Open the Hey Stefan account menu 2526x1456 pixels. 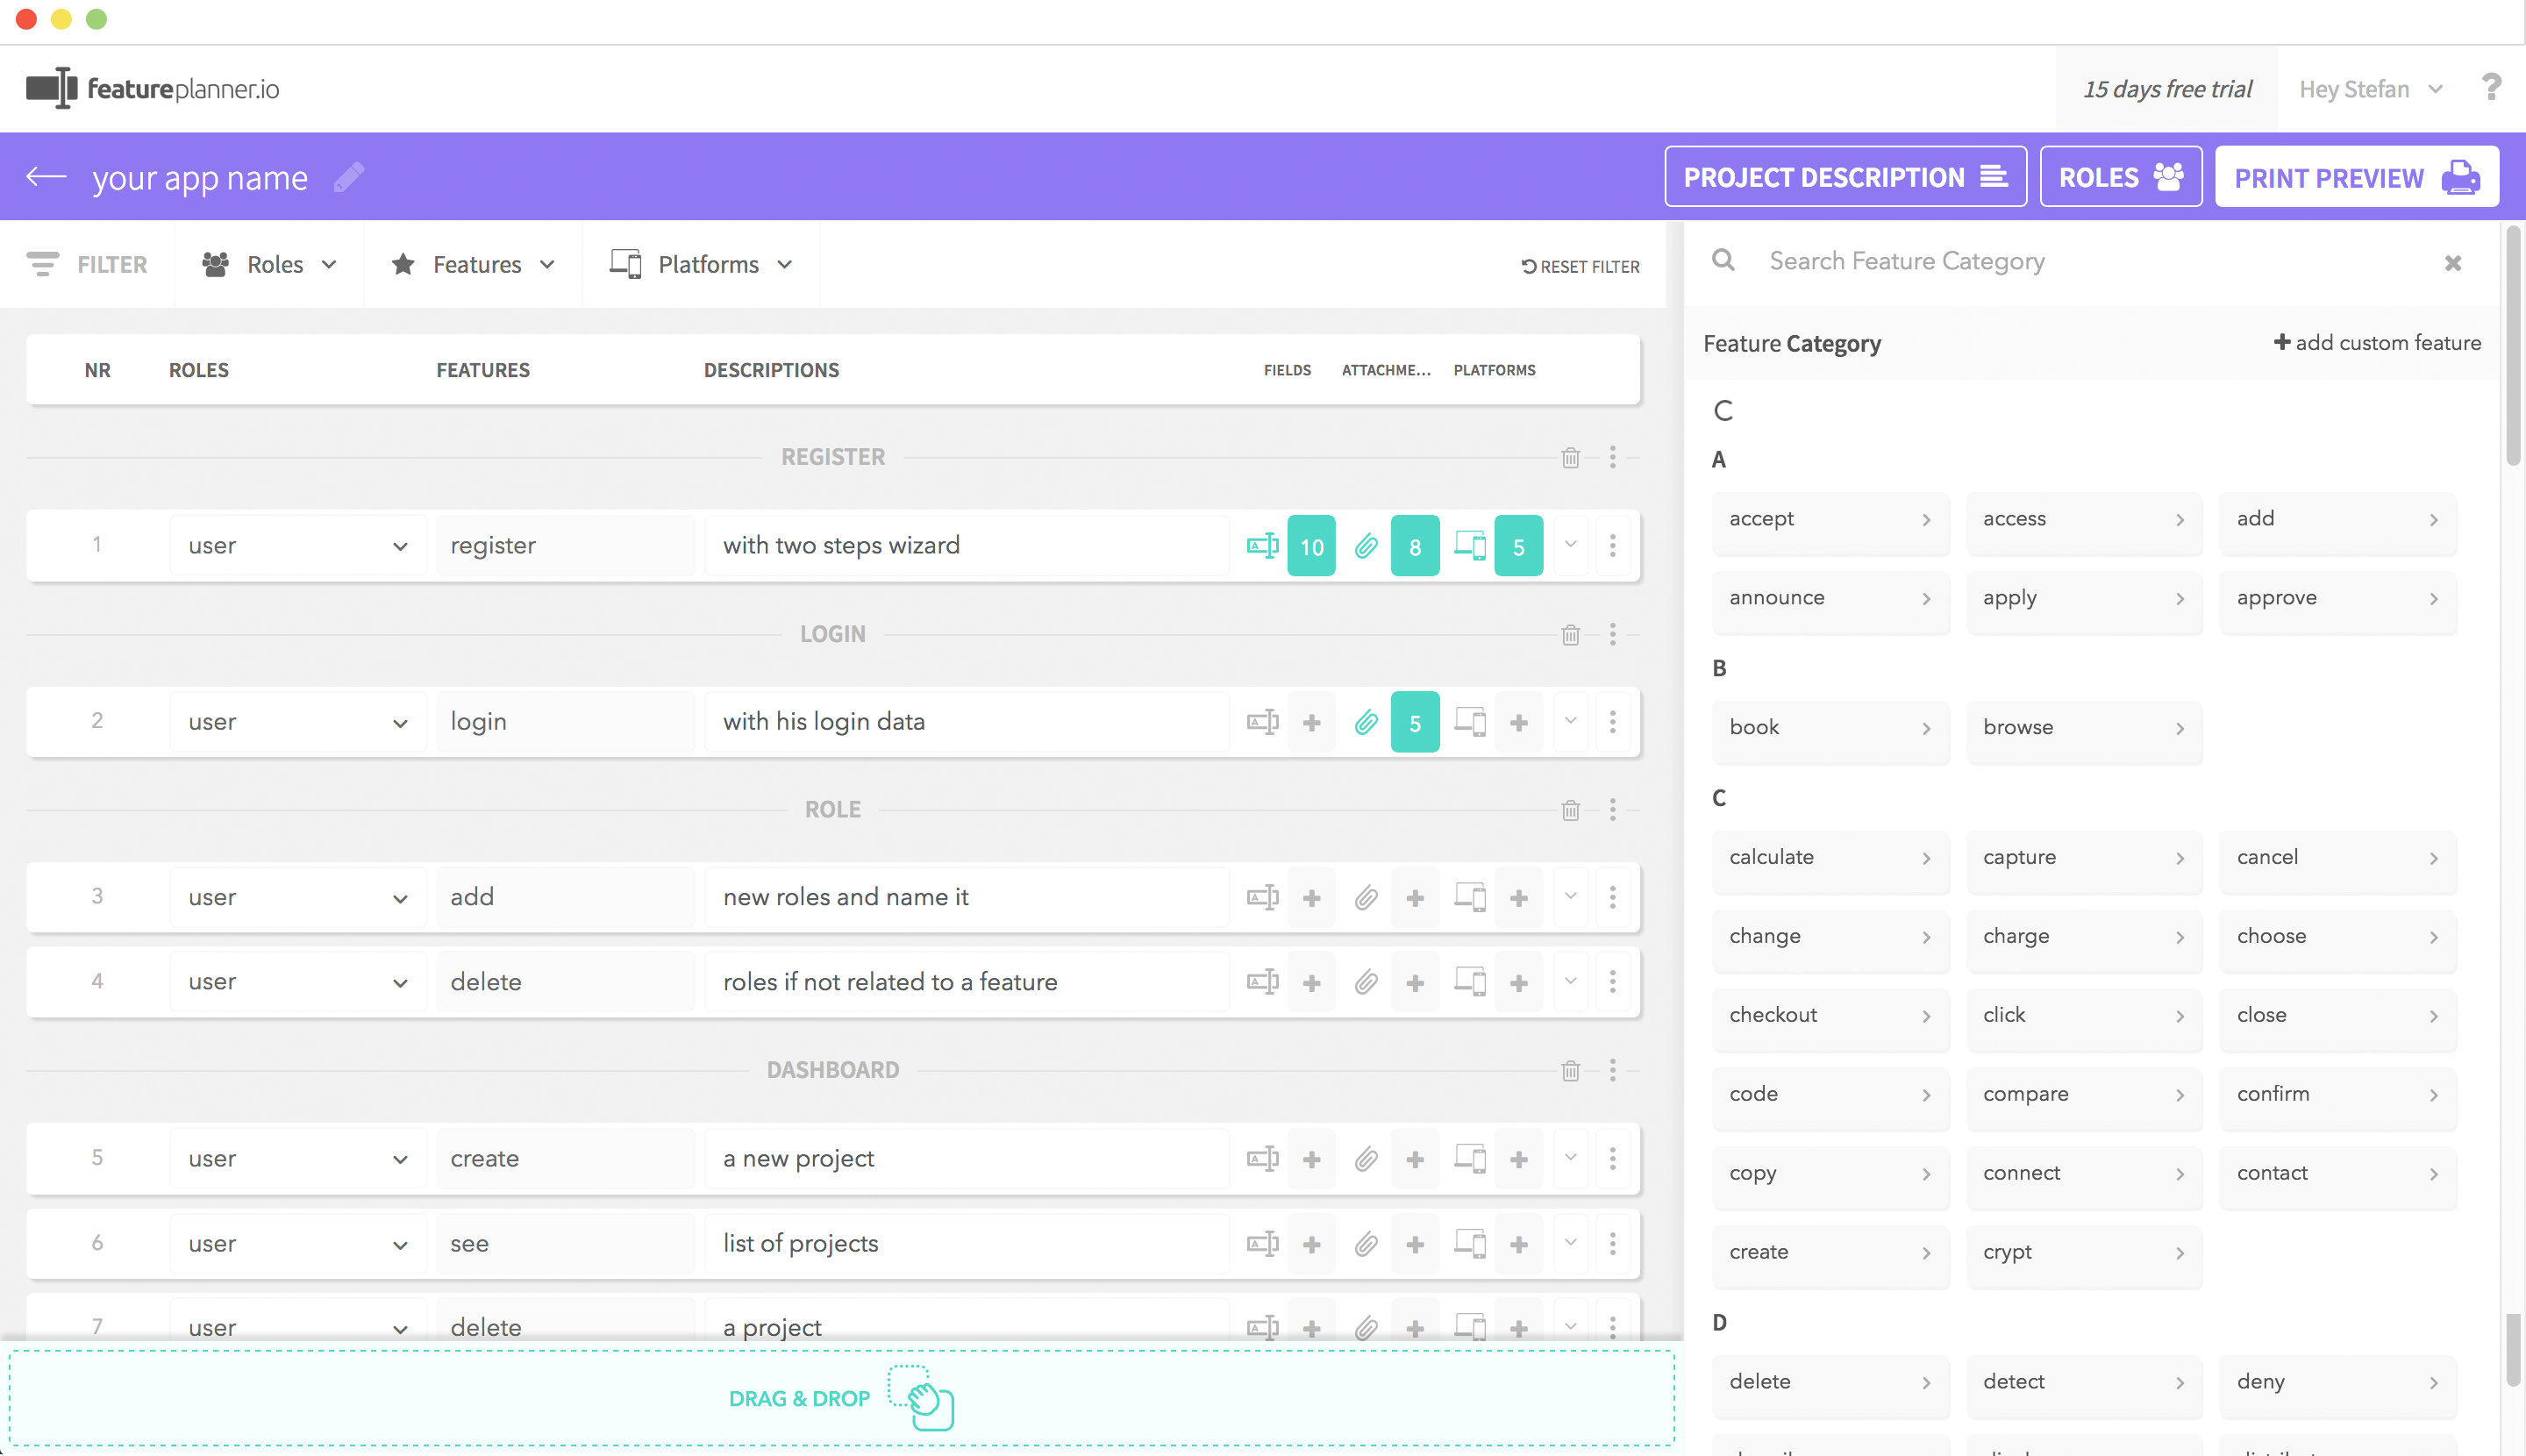tap(2369, 88)
